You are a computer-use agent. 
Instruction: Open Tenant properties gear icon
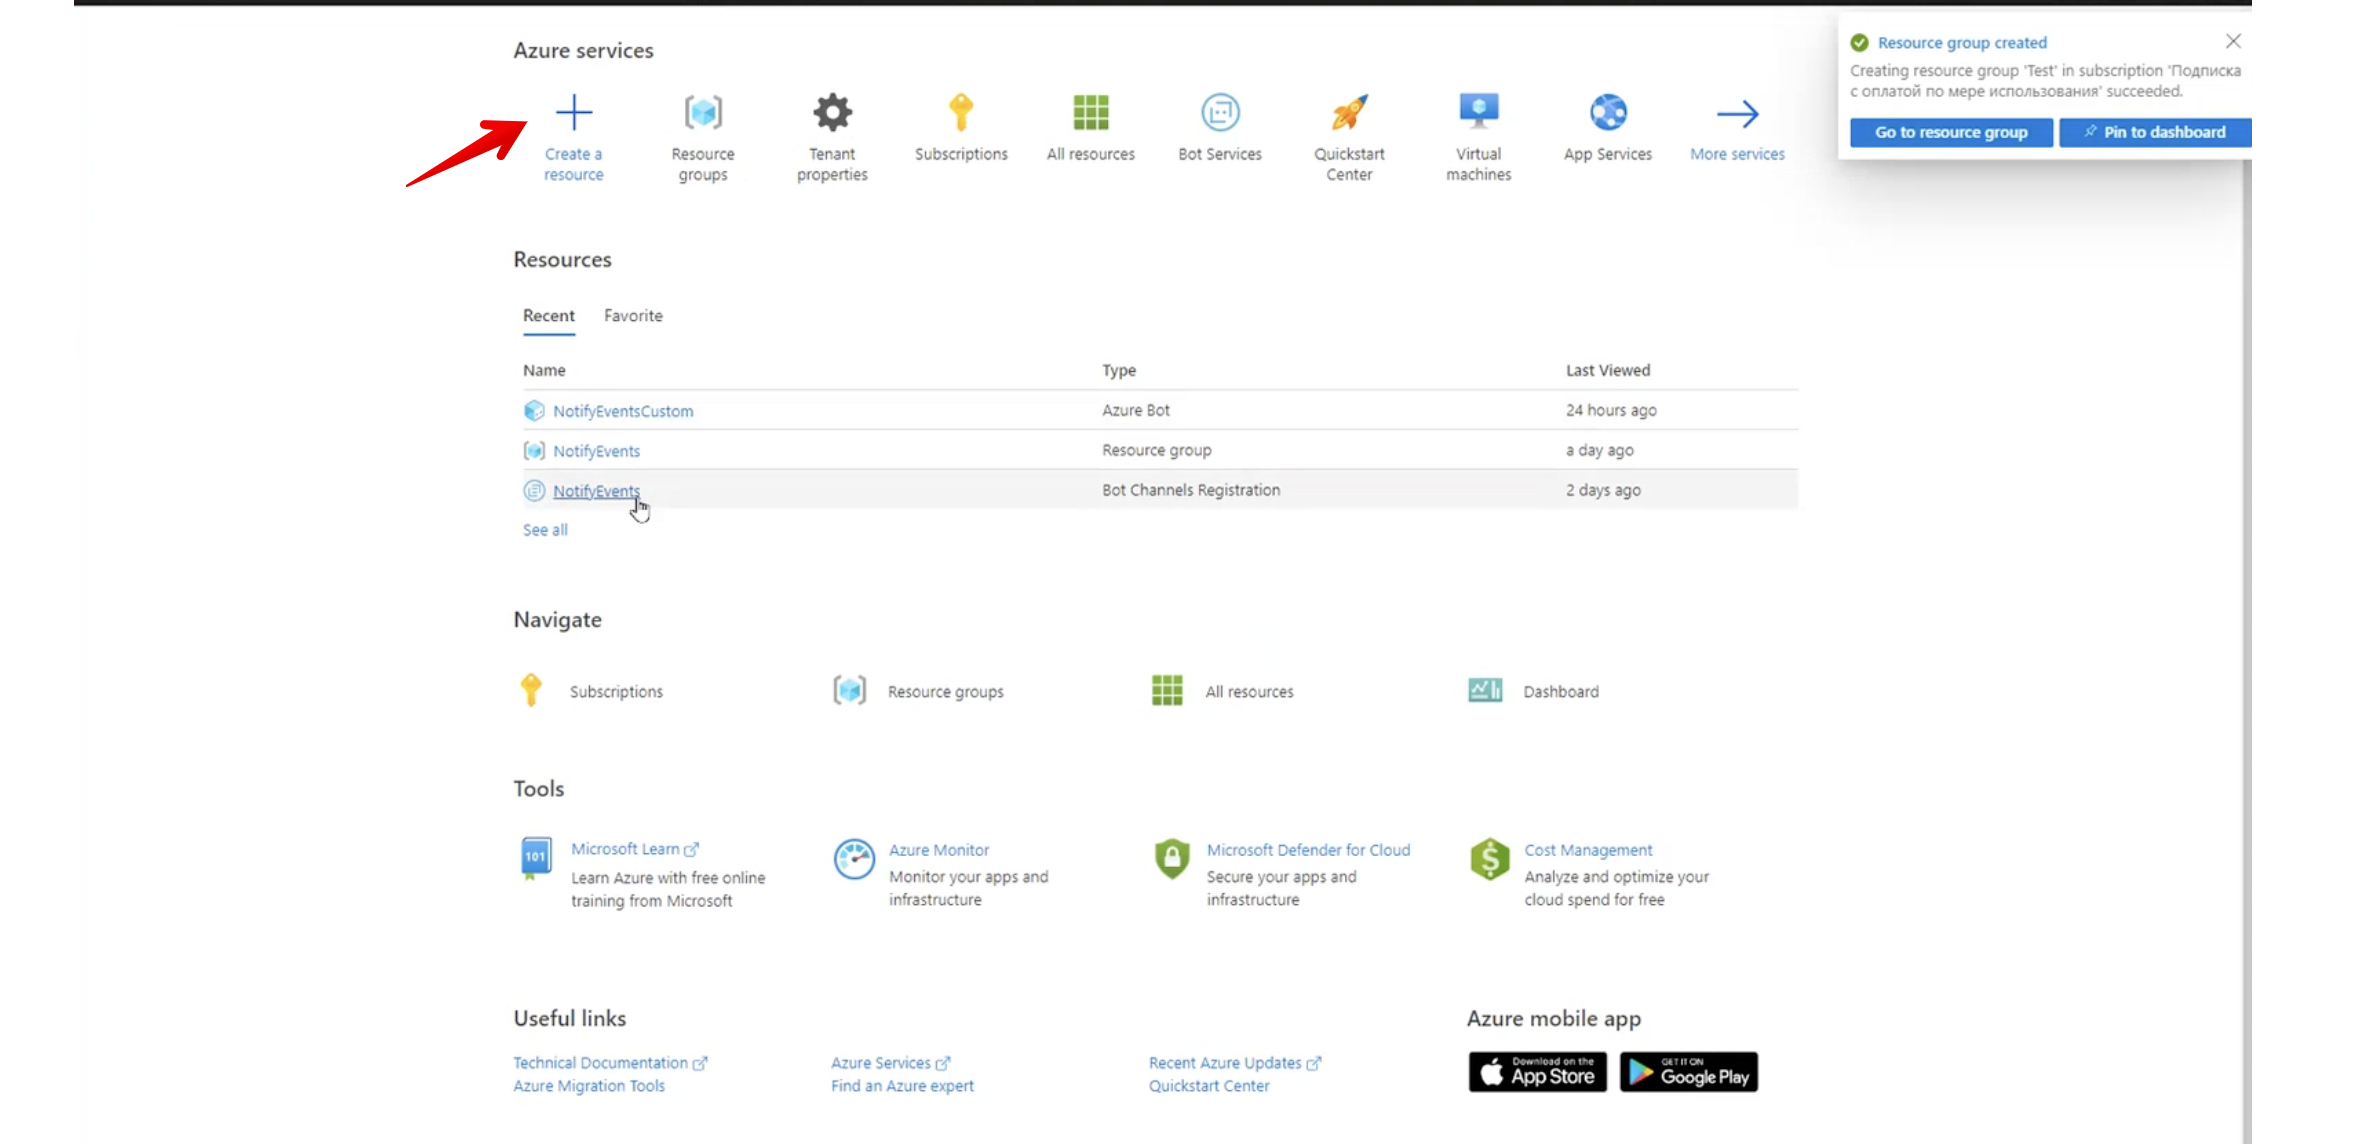832,113
